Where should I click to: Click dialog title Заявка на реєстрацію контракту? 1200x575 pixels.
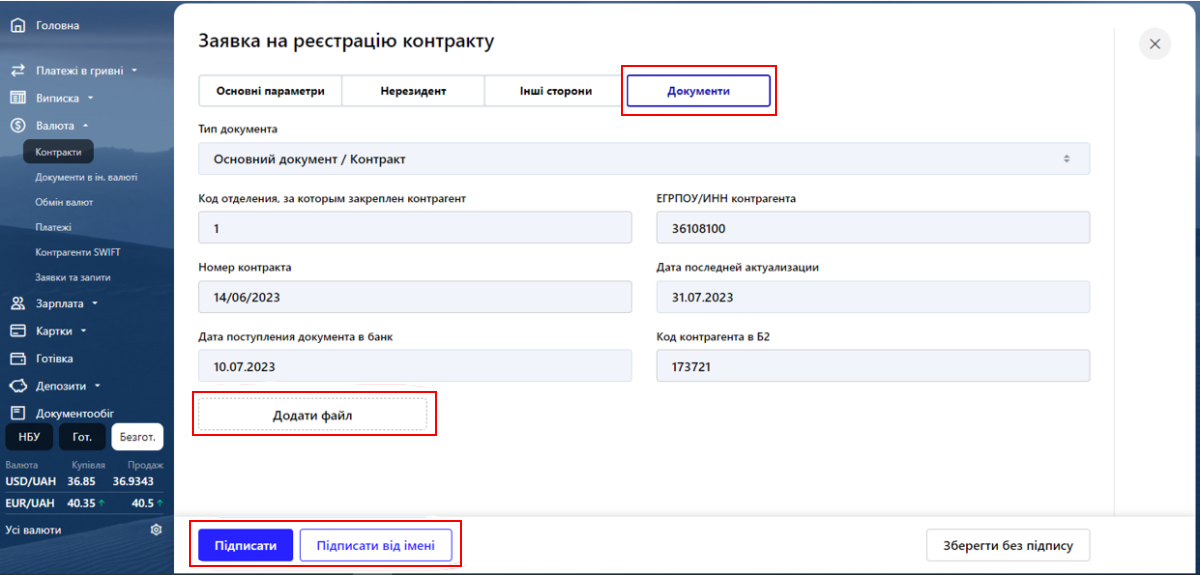coord(346,41)
